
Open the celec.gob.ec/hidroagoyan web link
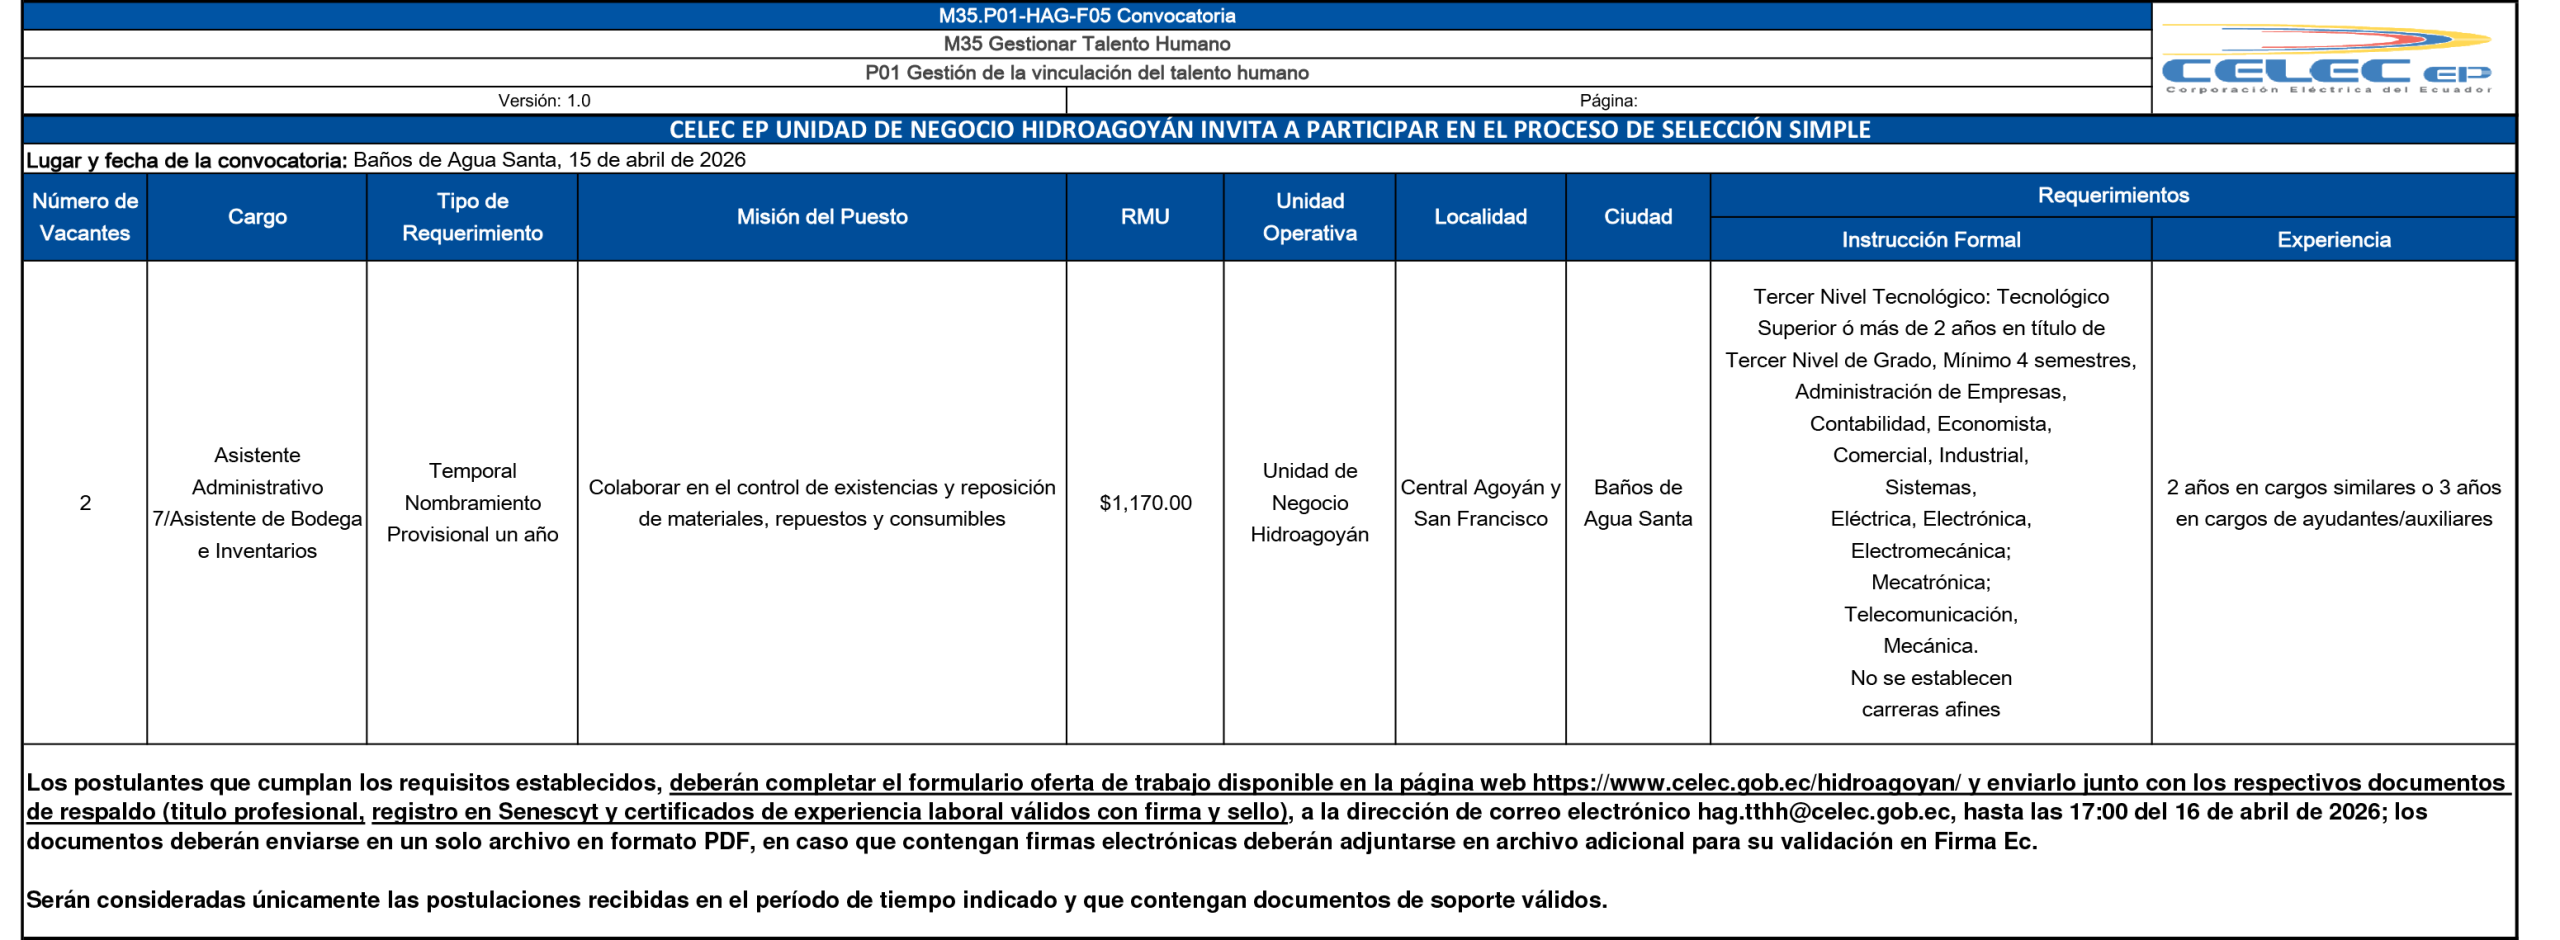coord(1745,783)
